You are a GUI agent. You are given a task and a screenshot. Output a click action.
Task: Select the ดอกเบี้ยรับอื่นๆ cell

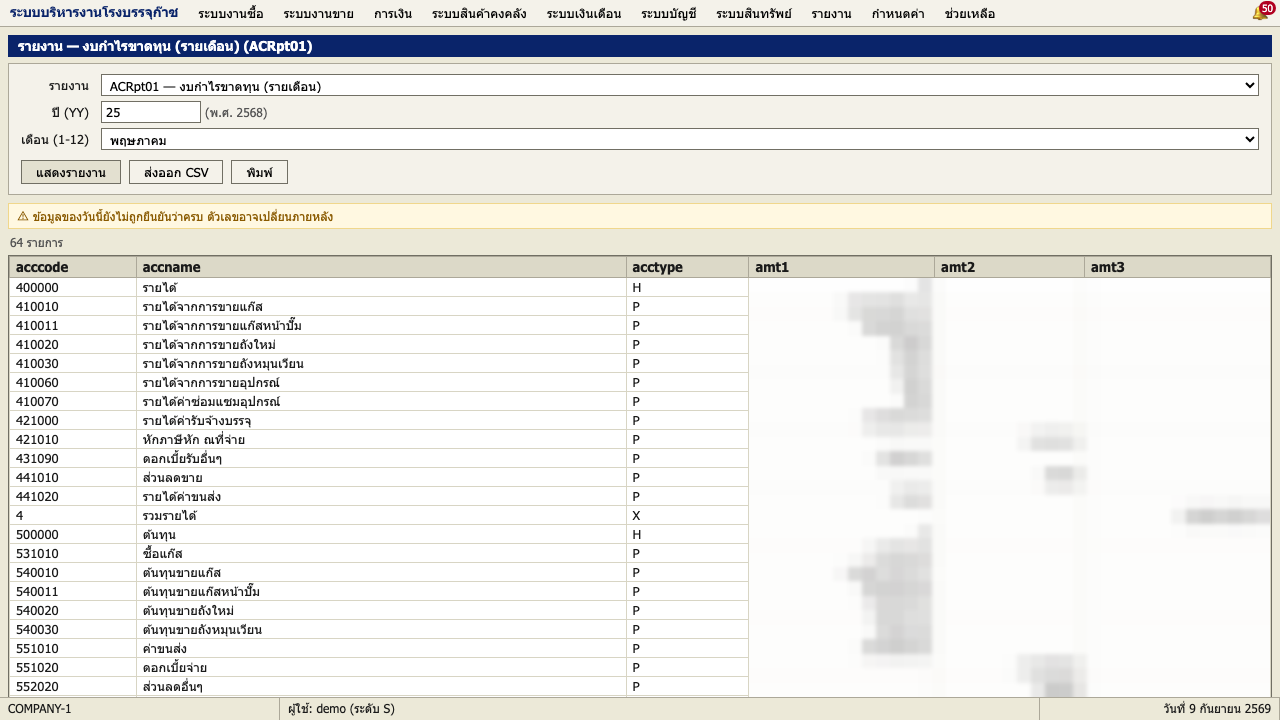pyautogui.click(x=381, y=458)
